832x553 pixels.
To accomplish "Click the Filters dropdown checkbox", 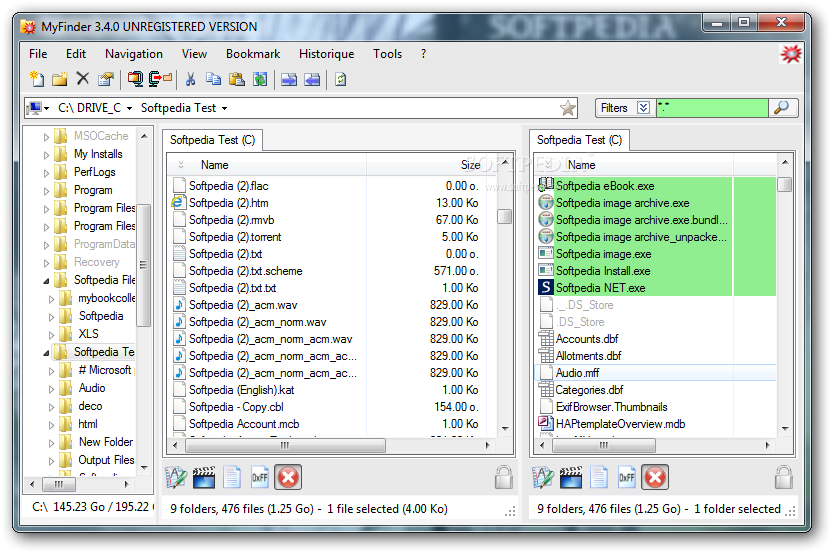I will (x=643, y=108).
